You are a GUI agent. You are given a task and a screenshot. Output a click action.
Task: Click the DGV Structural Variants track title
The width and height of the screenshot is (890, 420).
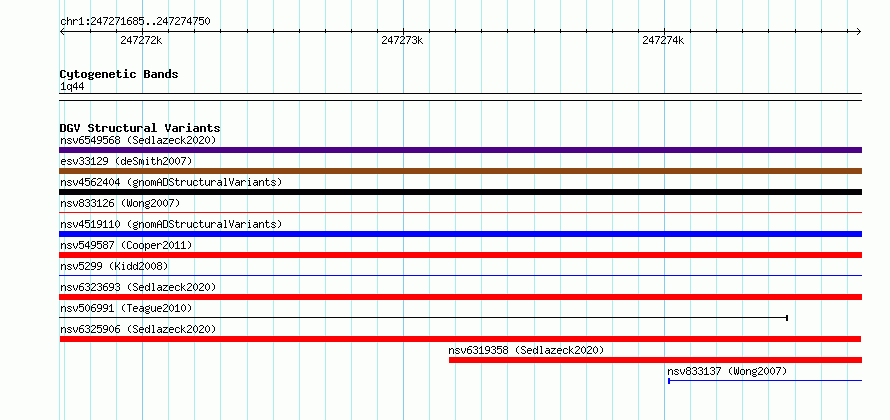pyautogui.click(x=140, y=128)
